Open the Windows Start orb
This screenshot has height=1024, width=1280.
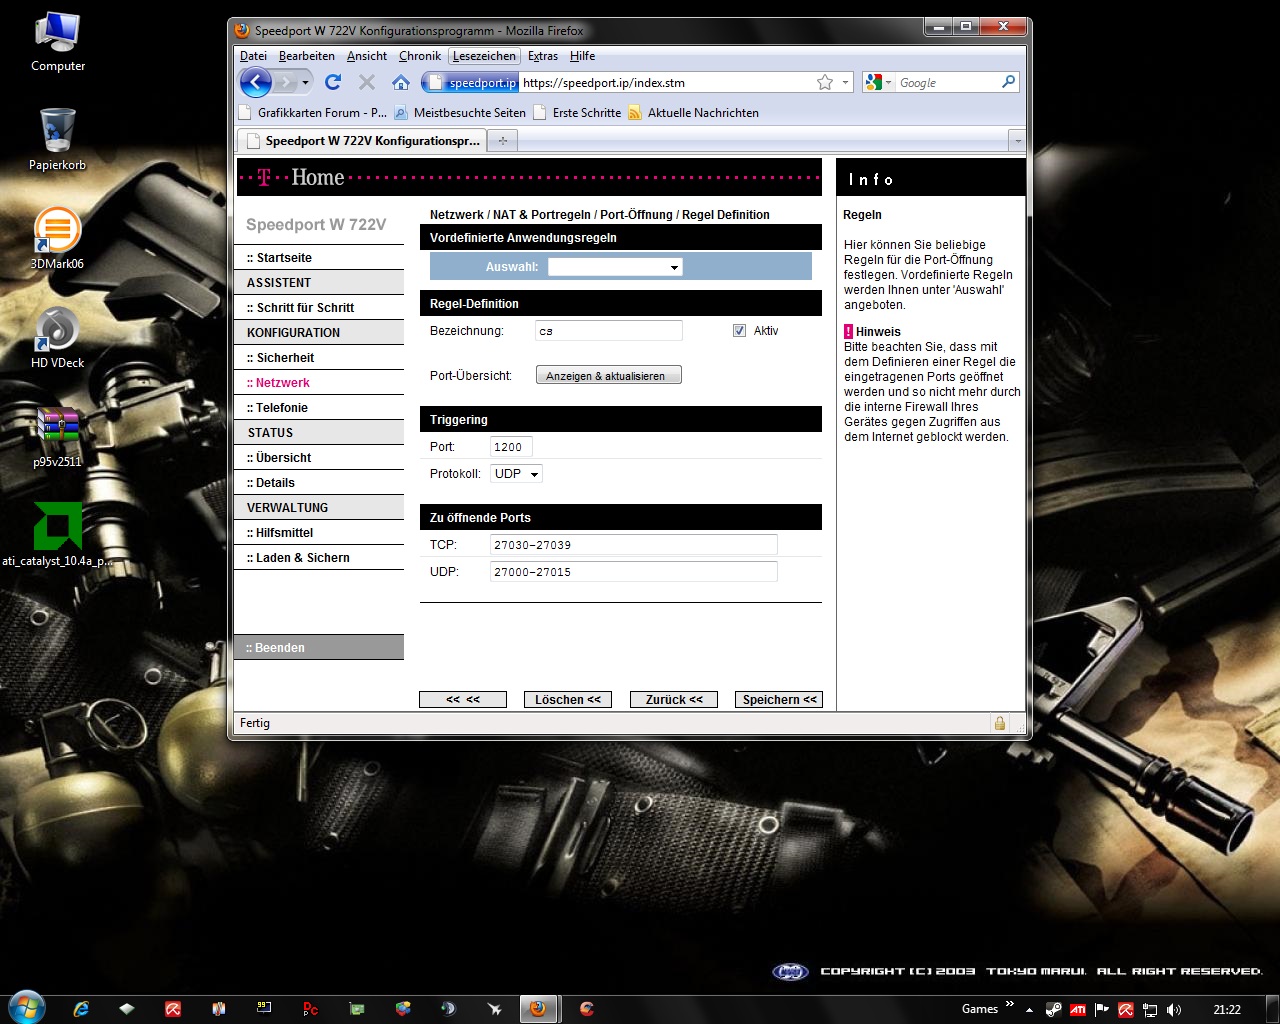(x=25, y=1007)
